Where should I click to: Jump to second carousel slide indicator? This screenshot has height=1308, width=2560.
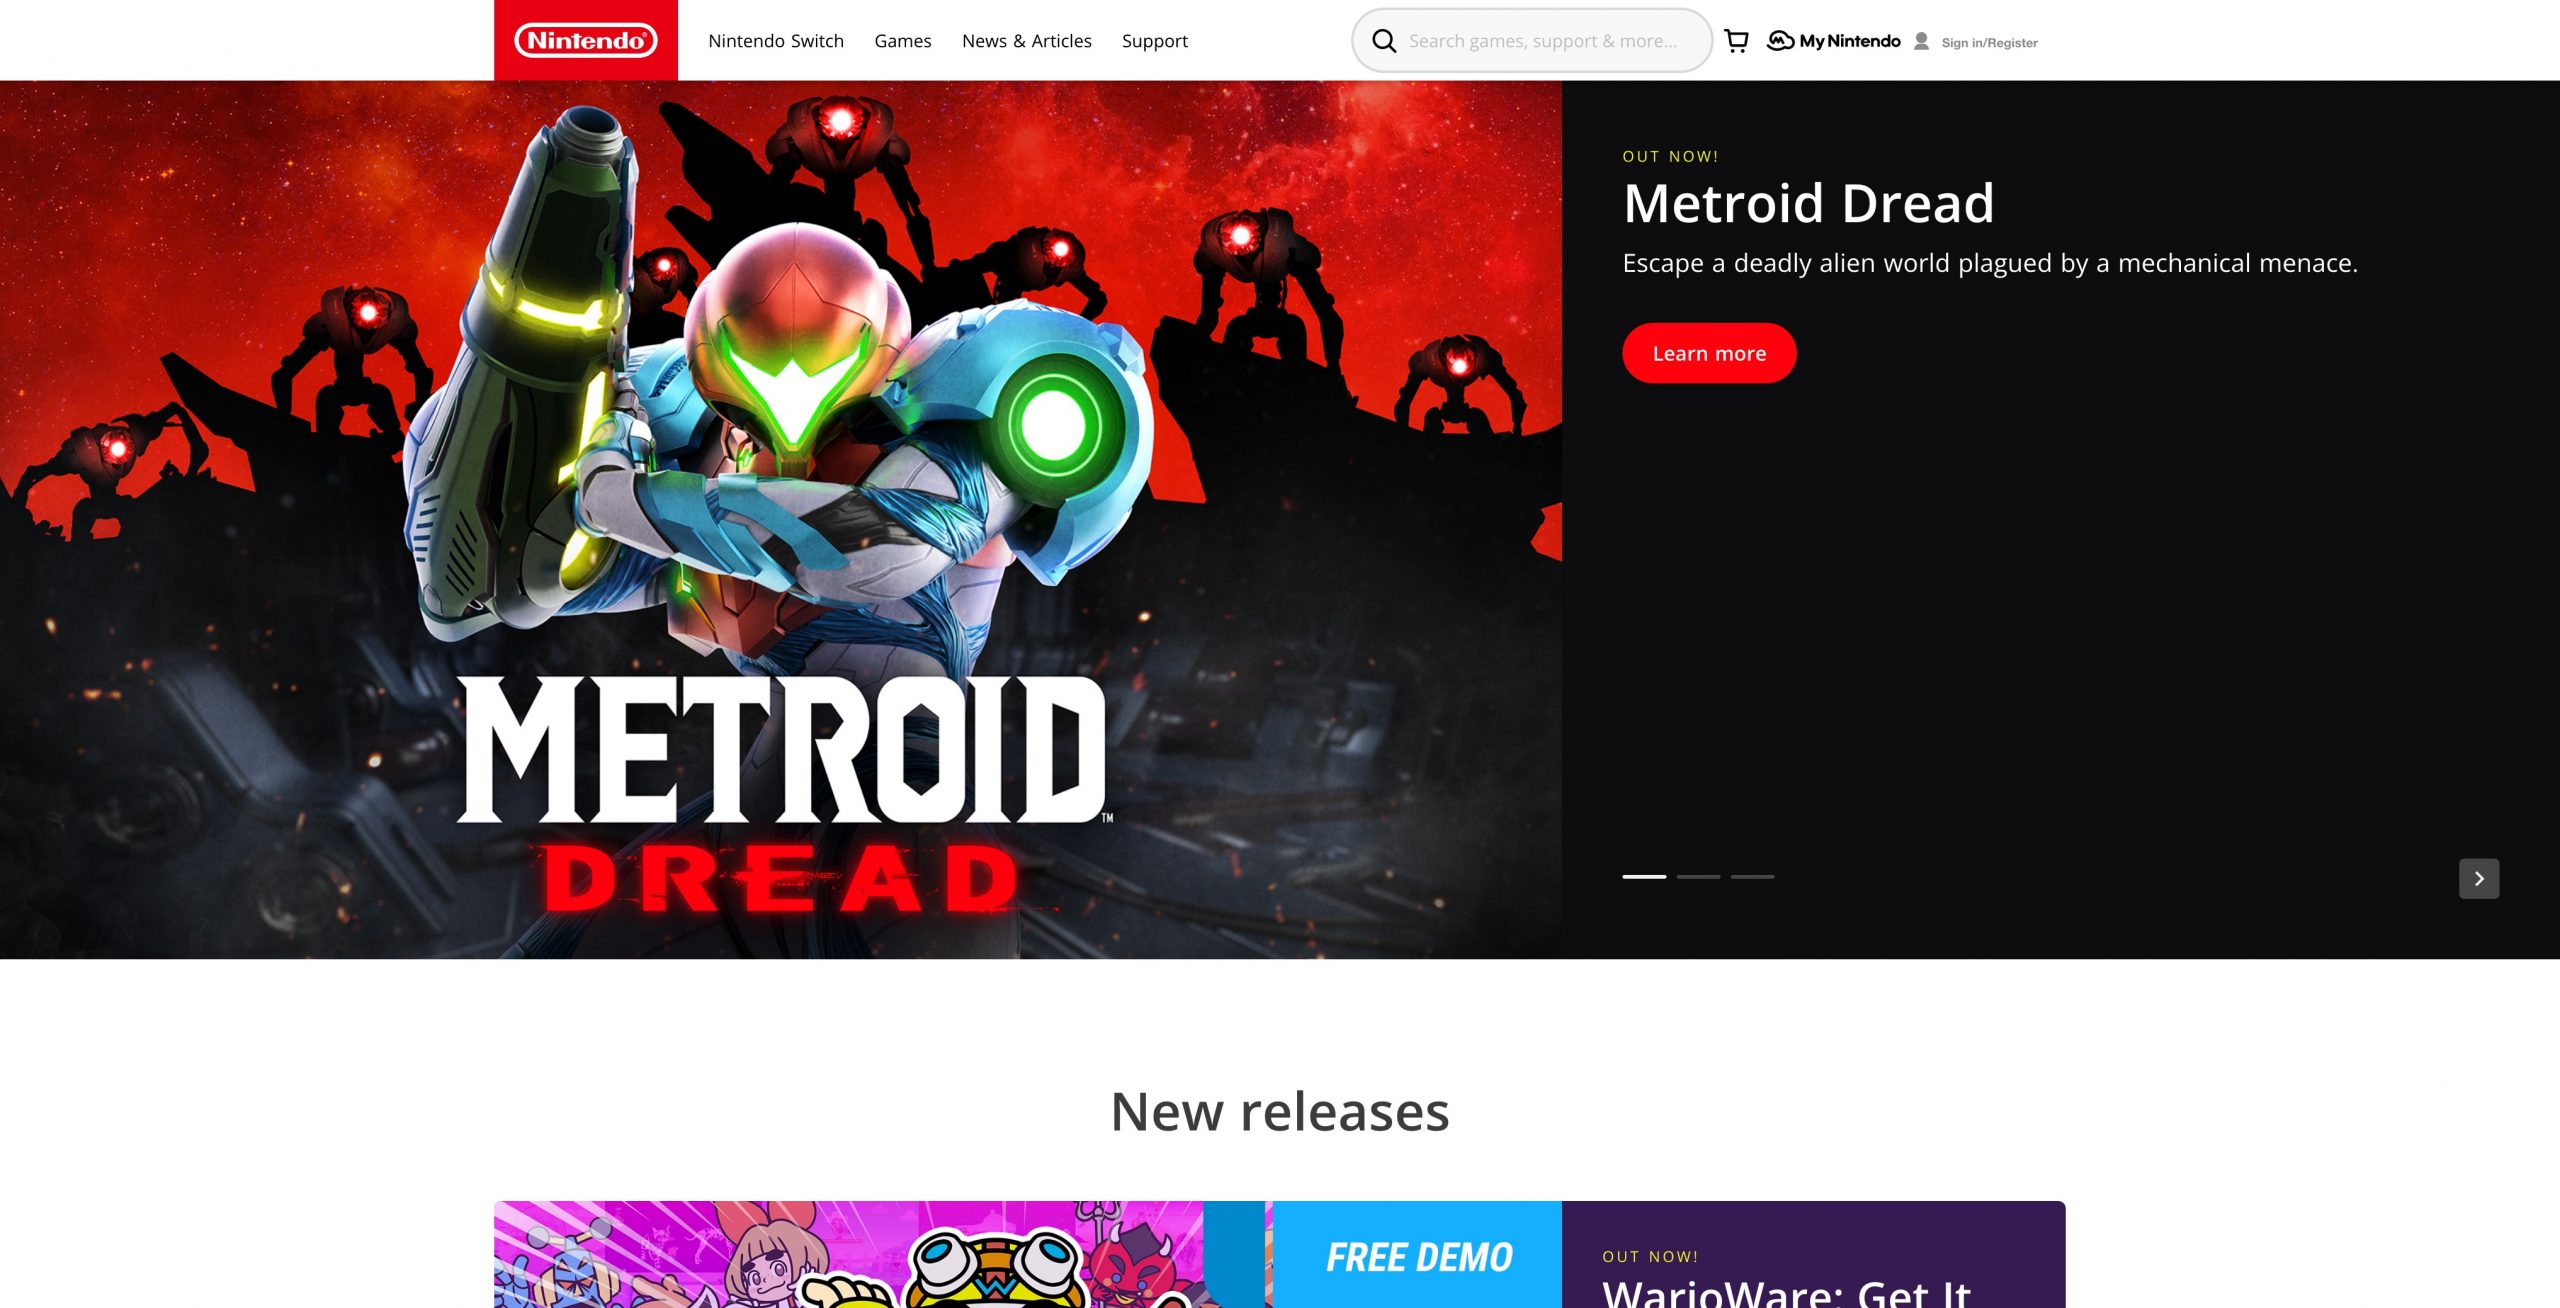point(1698,877)
